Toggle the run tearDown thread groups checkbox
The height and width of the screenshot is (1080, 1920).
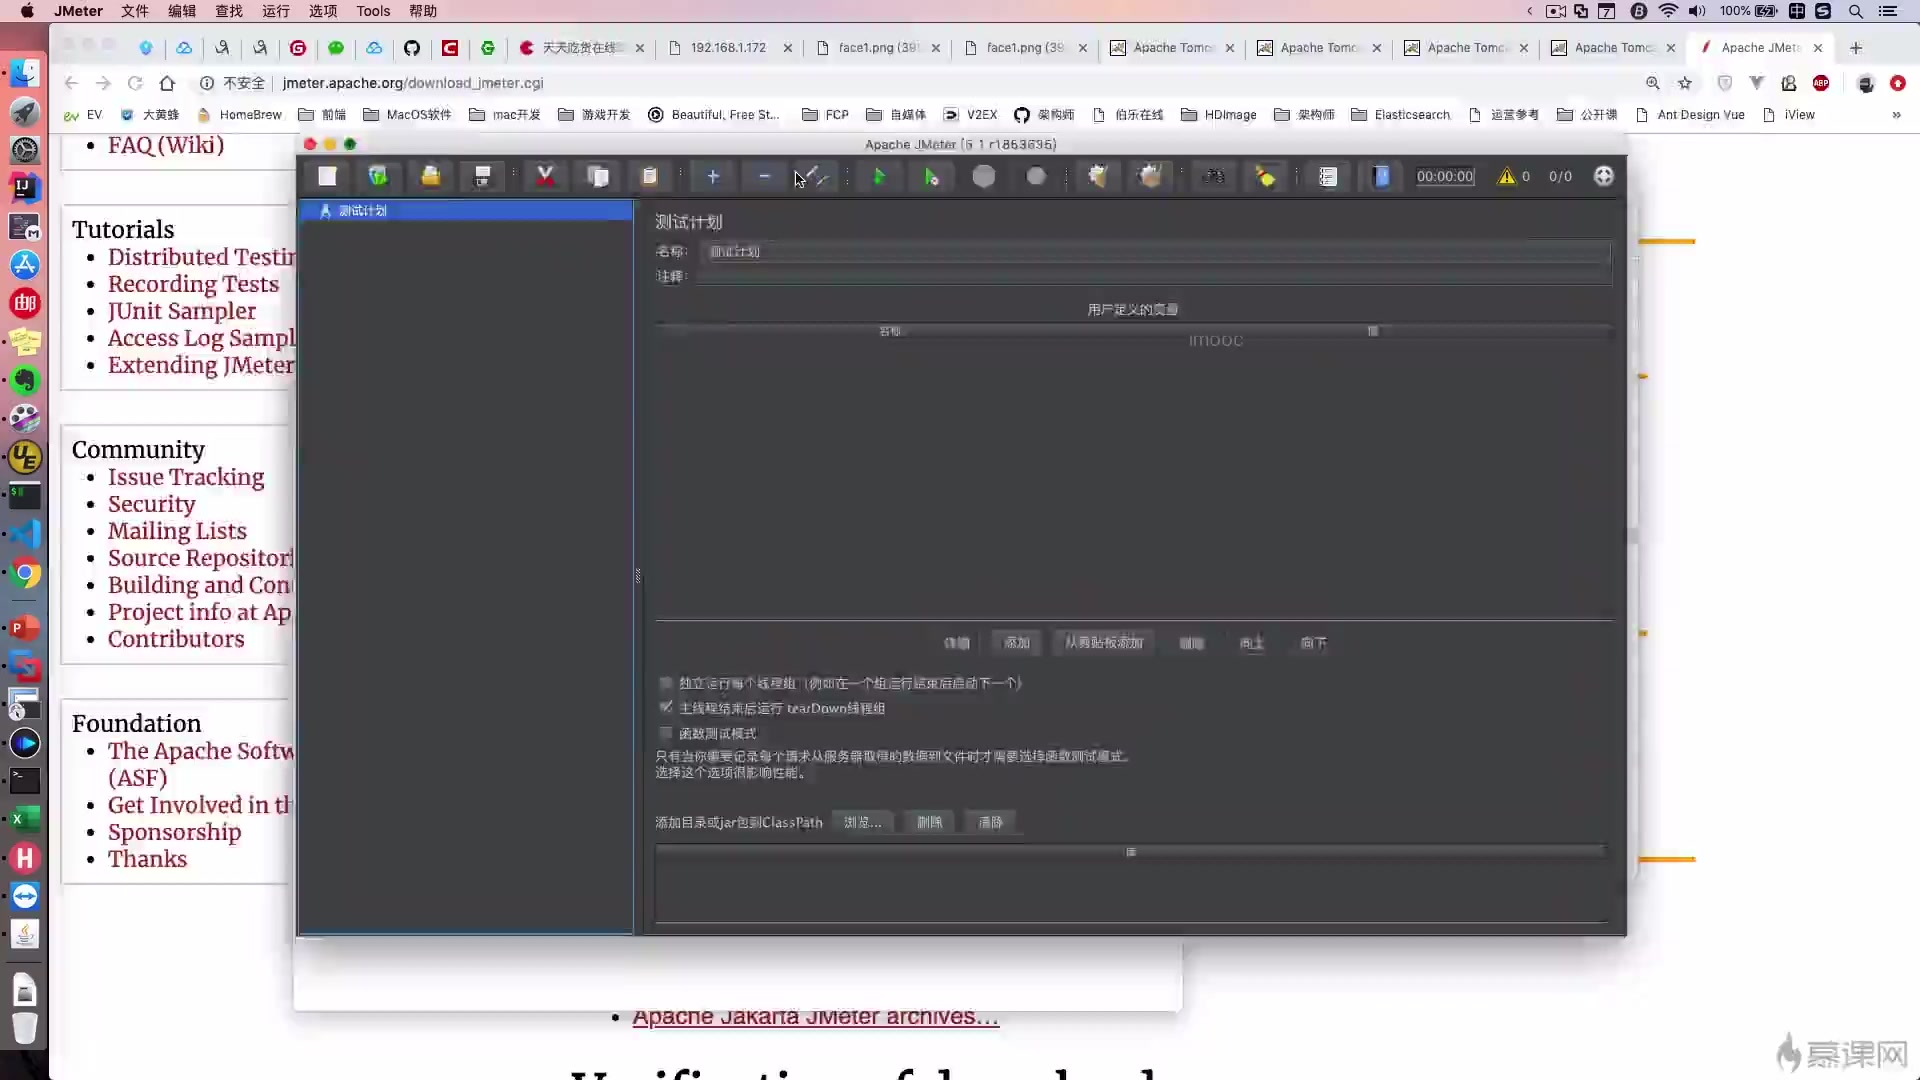coord(666,707)
